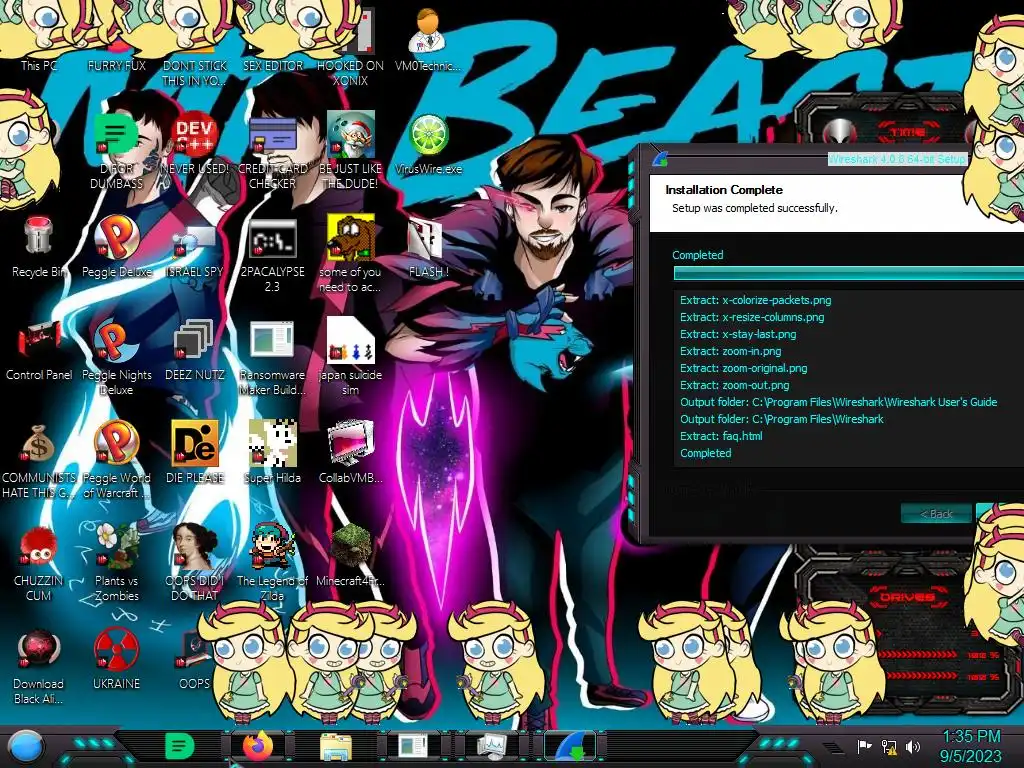
Task: Select the OOPS DID I DO THAT portrait icon
Action: 195,562
